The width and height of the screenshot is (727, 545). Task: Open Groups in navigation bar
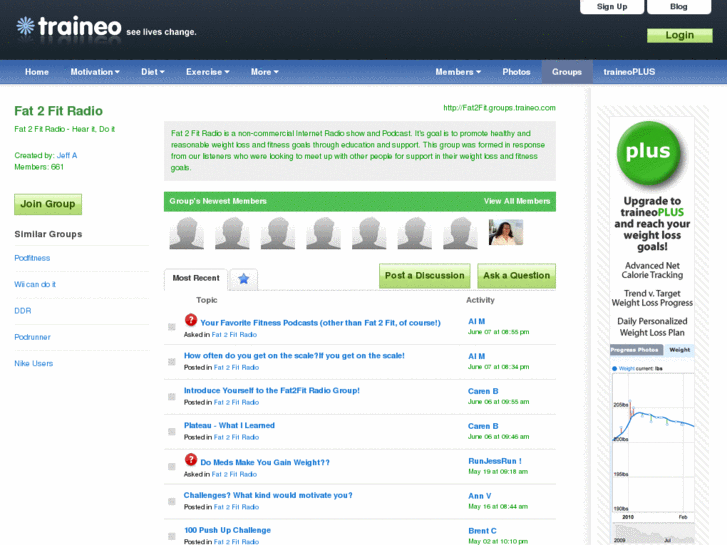tap(567, 72)
